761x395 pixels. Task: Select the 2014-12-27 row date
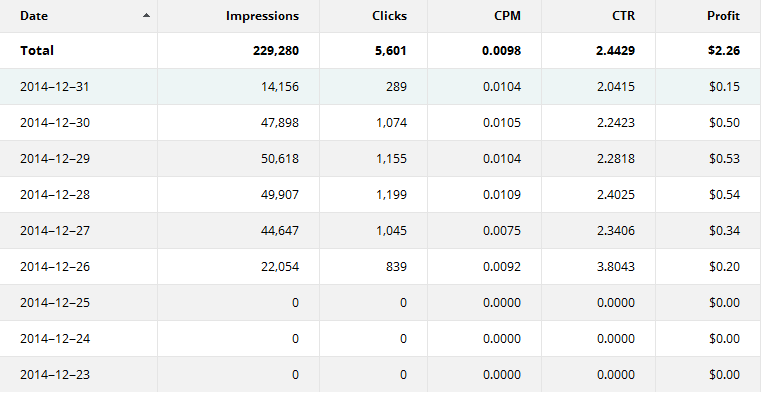55,230
